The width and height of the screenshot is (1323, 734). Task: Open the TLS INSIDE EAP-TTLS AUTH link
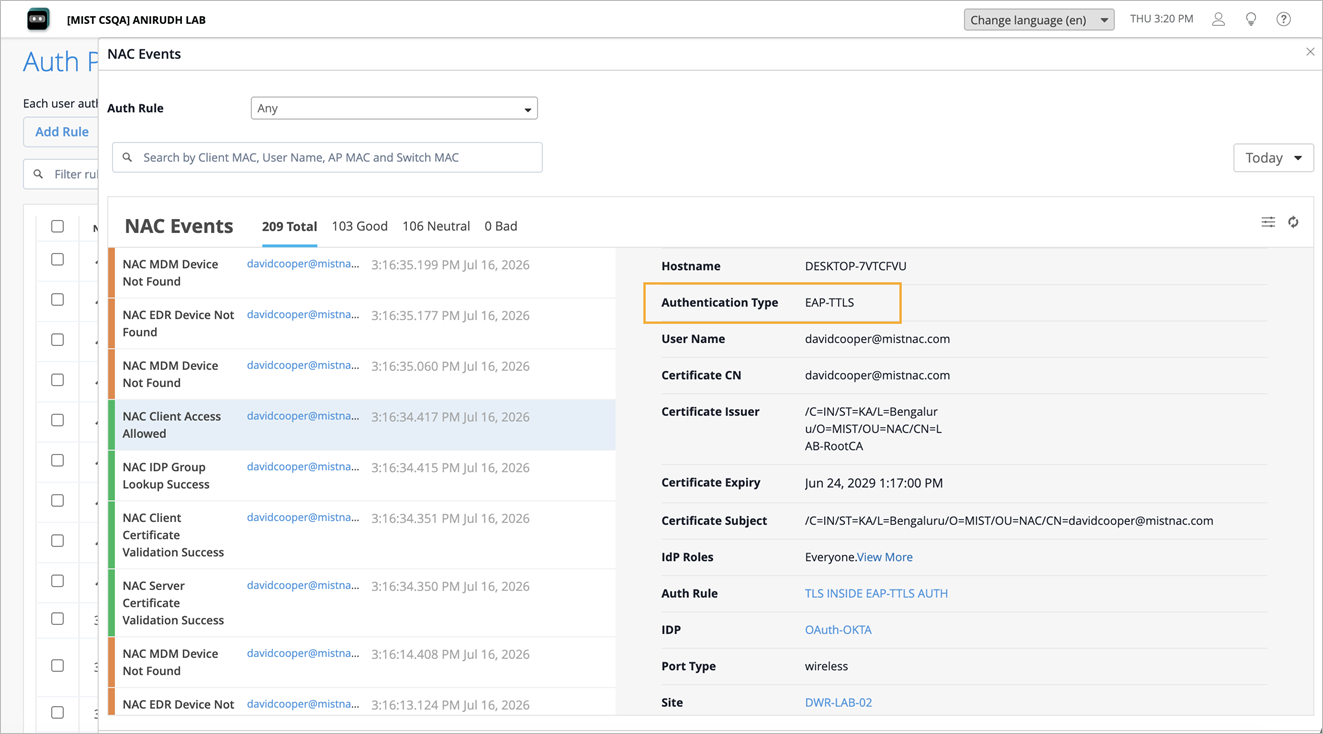coord(876,593)
